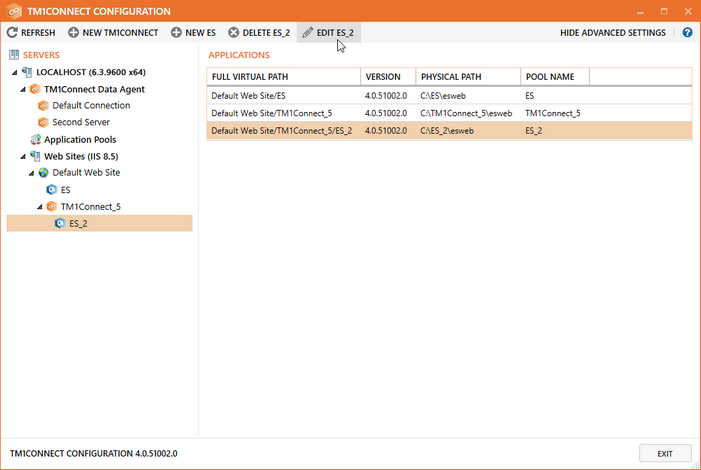The width and height of the screenshot is (701, 470).
Task: Click the ES_2 pool name cell
Action: coord(534,131)
